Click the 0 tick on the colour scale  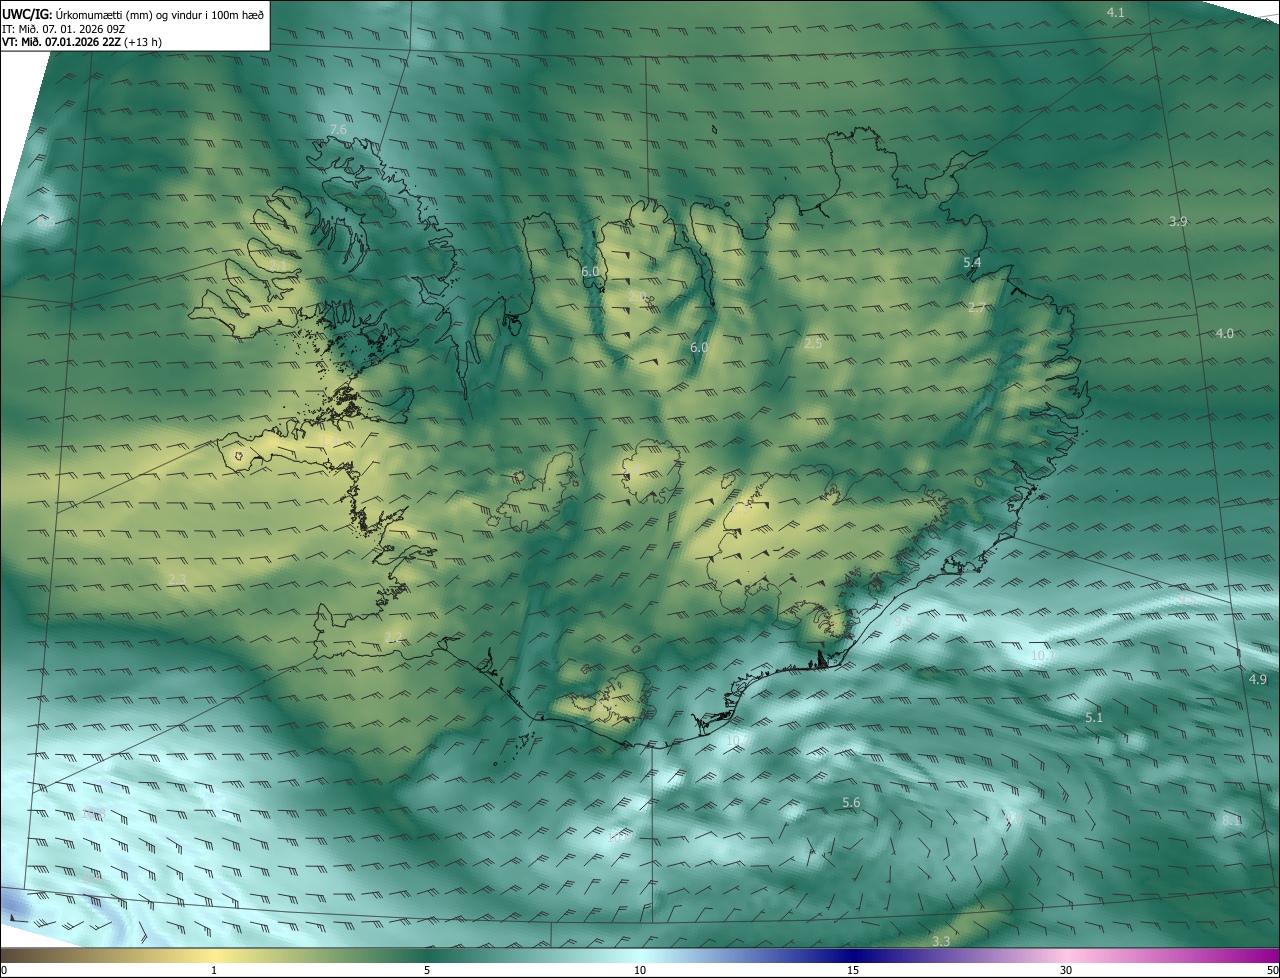pyautogui.click(x=3, y=970)
